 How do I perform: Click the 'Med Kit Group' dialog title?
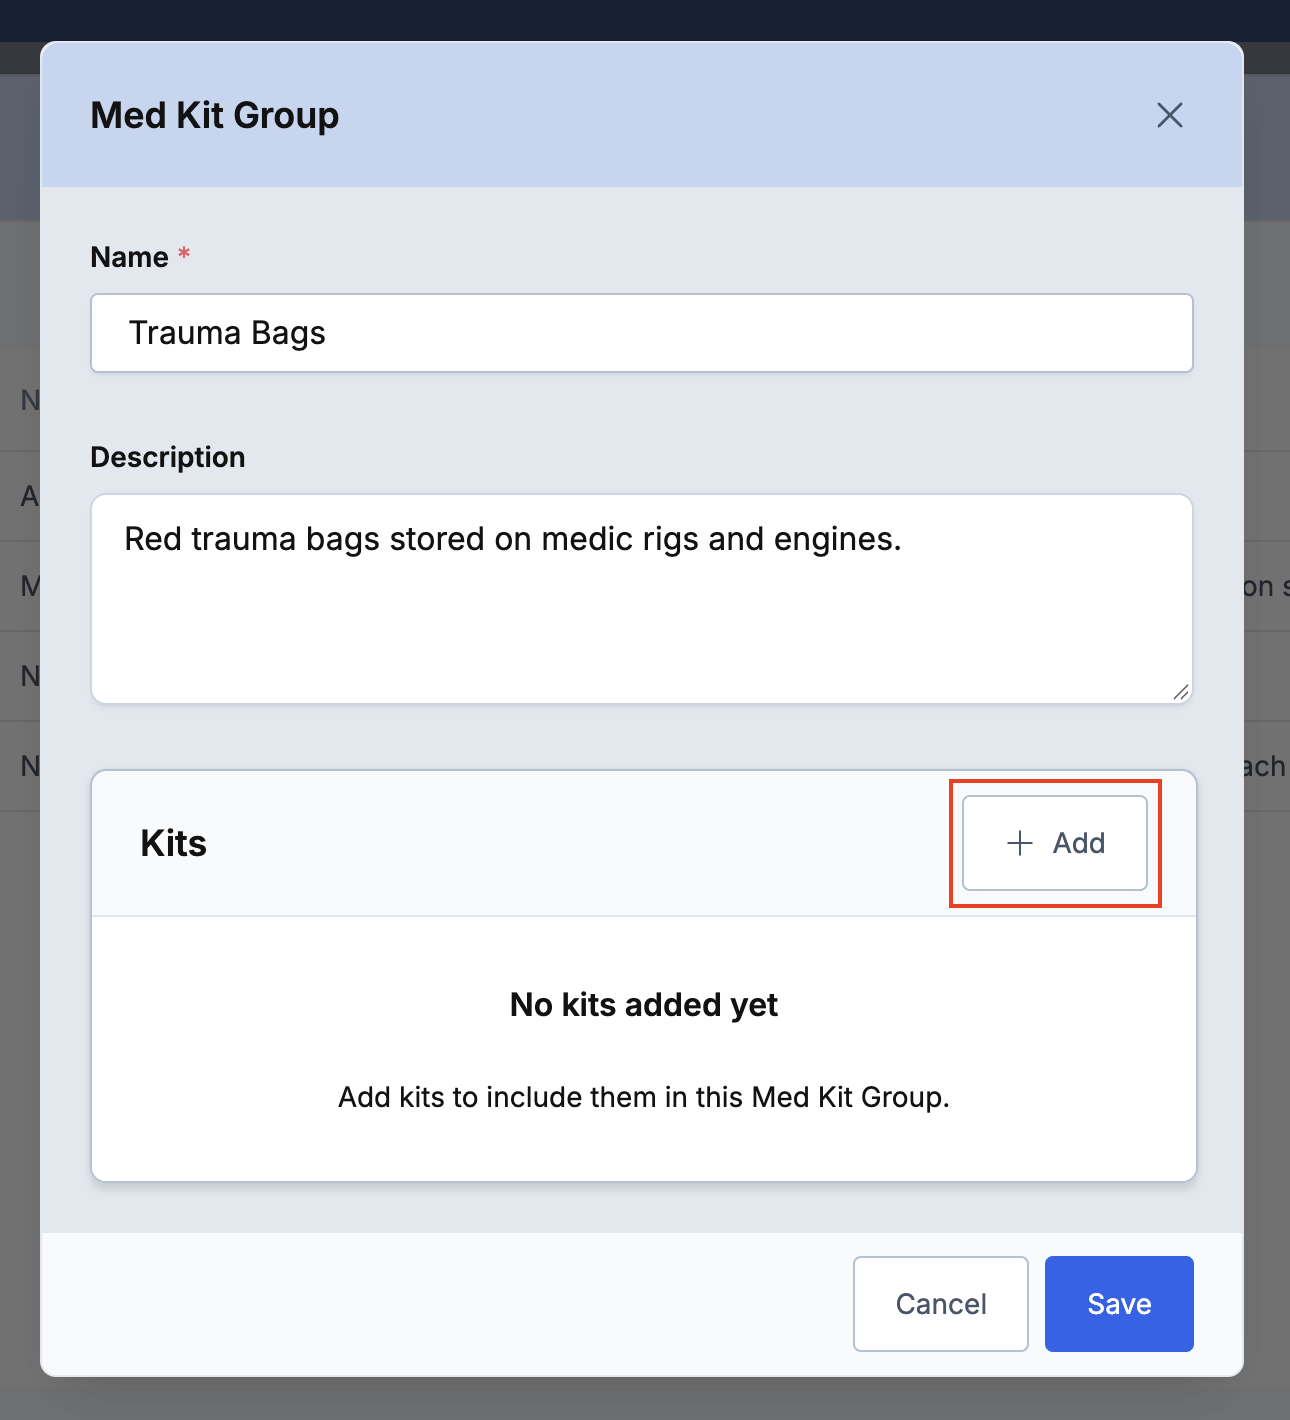(215, 115)
